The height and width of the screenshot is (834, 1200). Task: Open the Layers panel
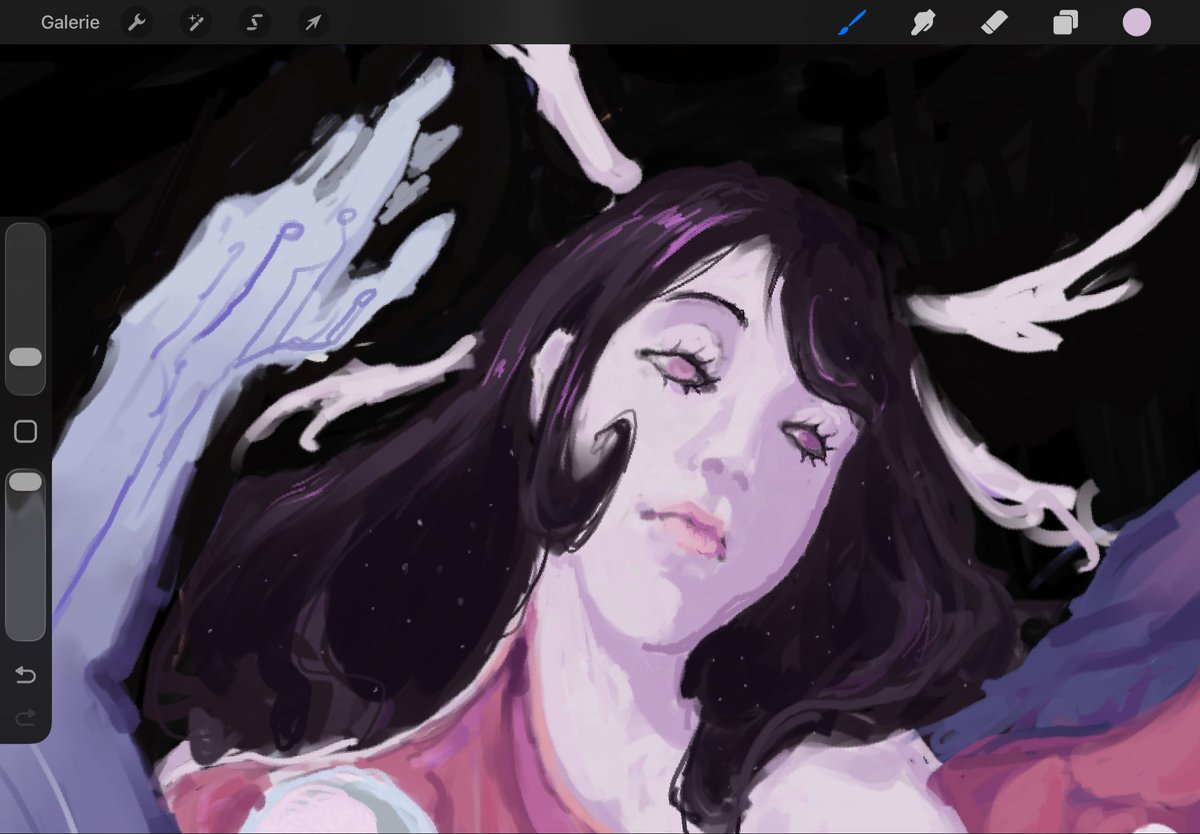click(x=1065, y=22)
